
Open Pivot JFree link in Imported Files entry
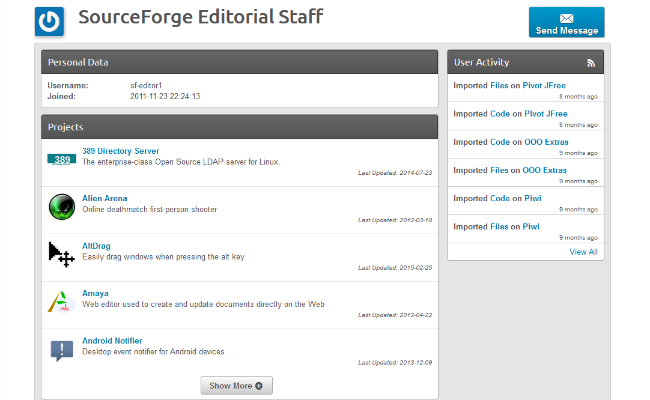(x=544, y=85)
